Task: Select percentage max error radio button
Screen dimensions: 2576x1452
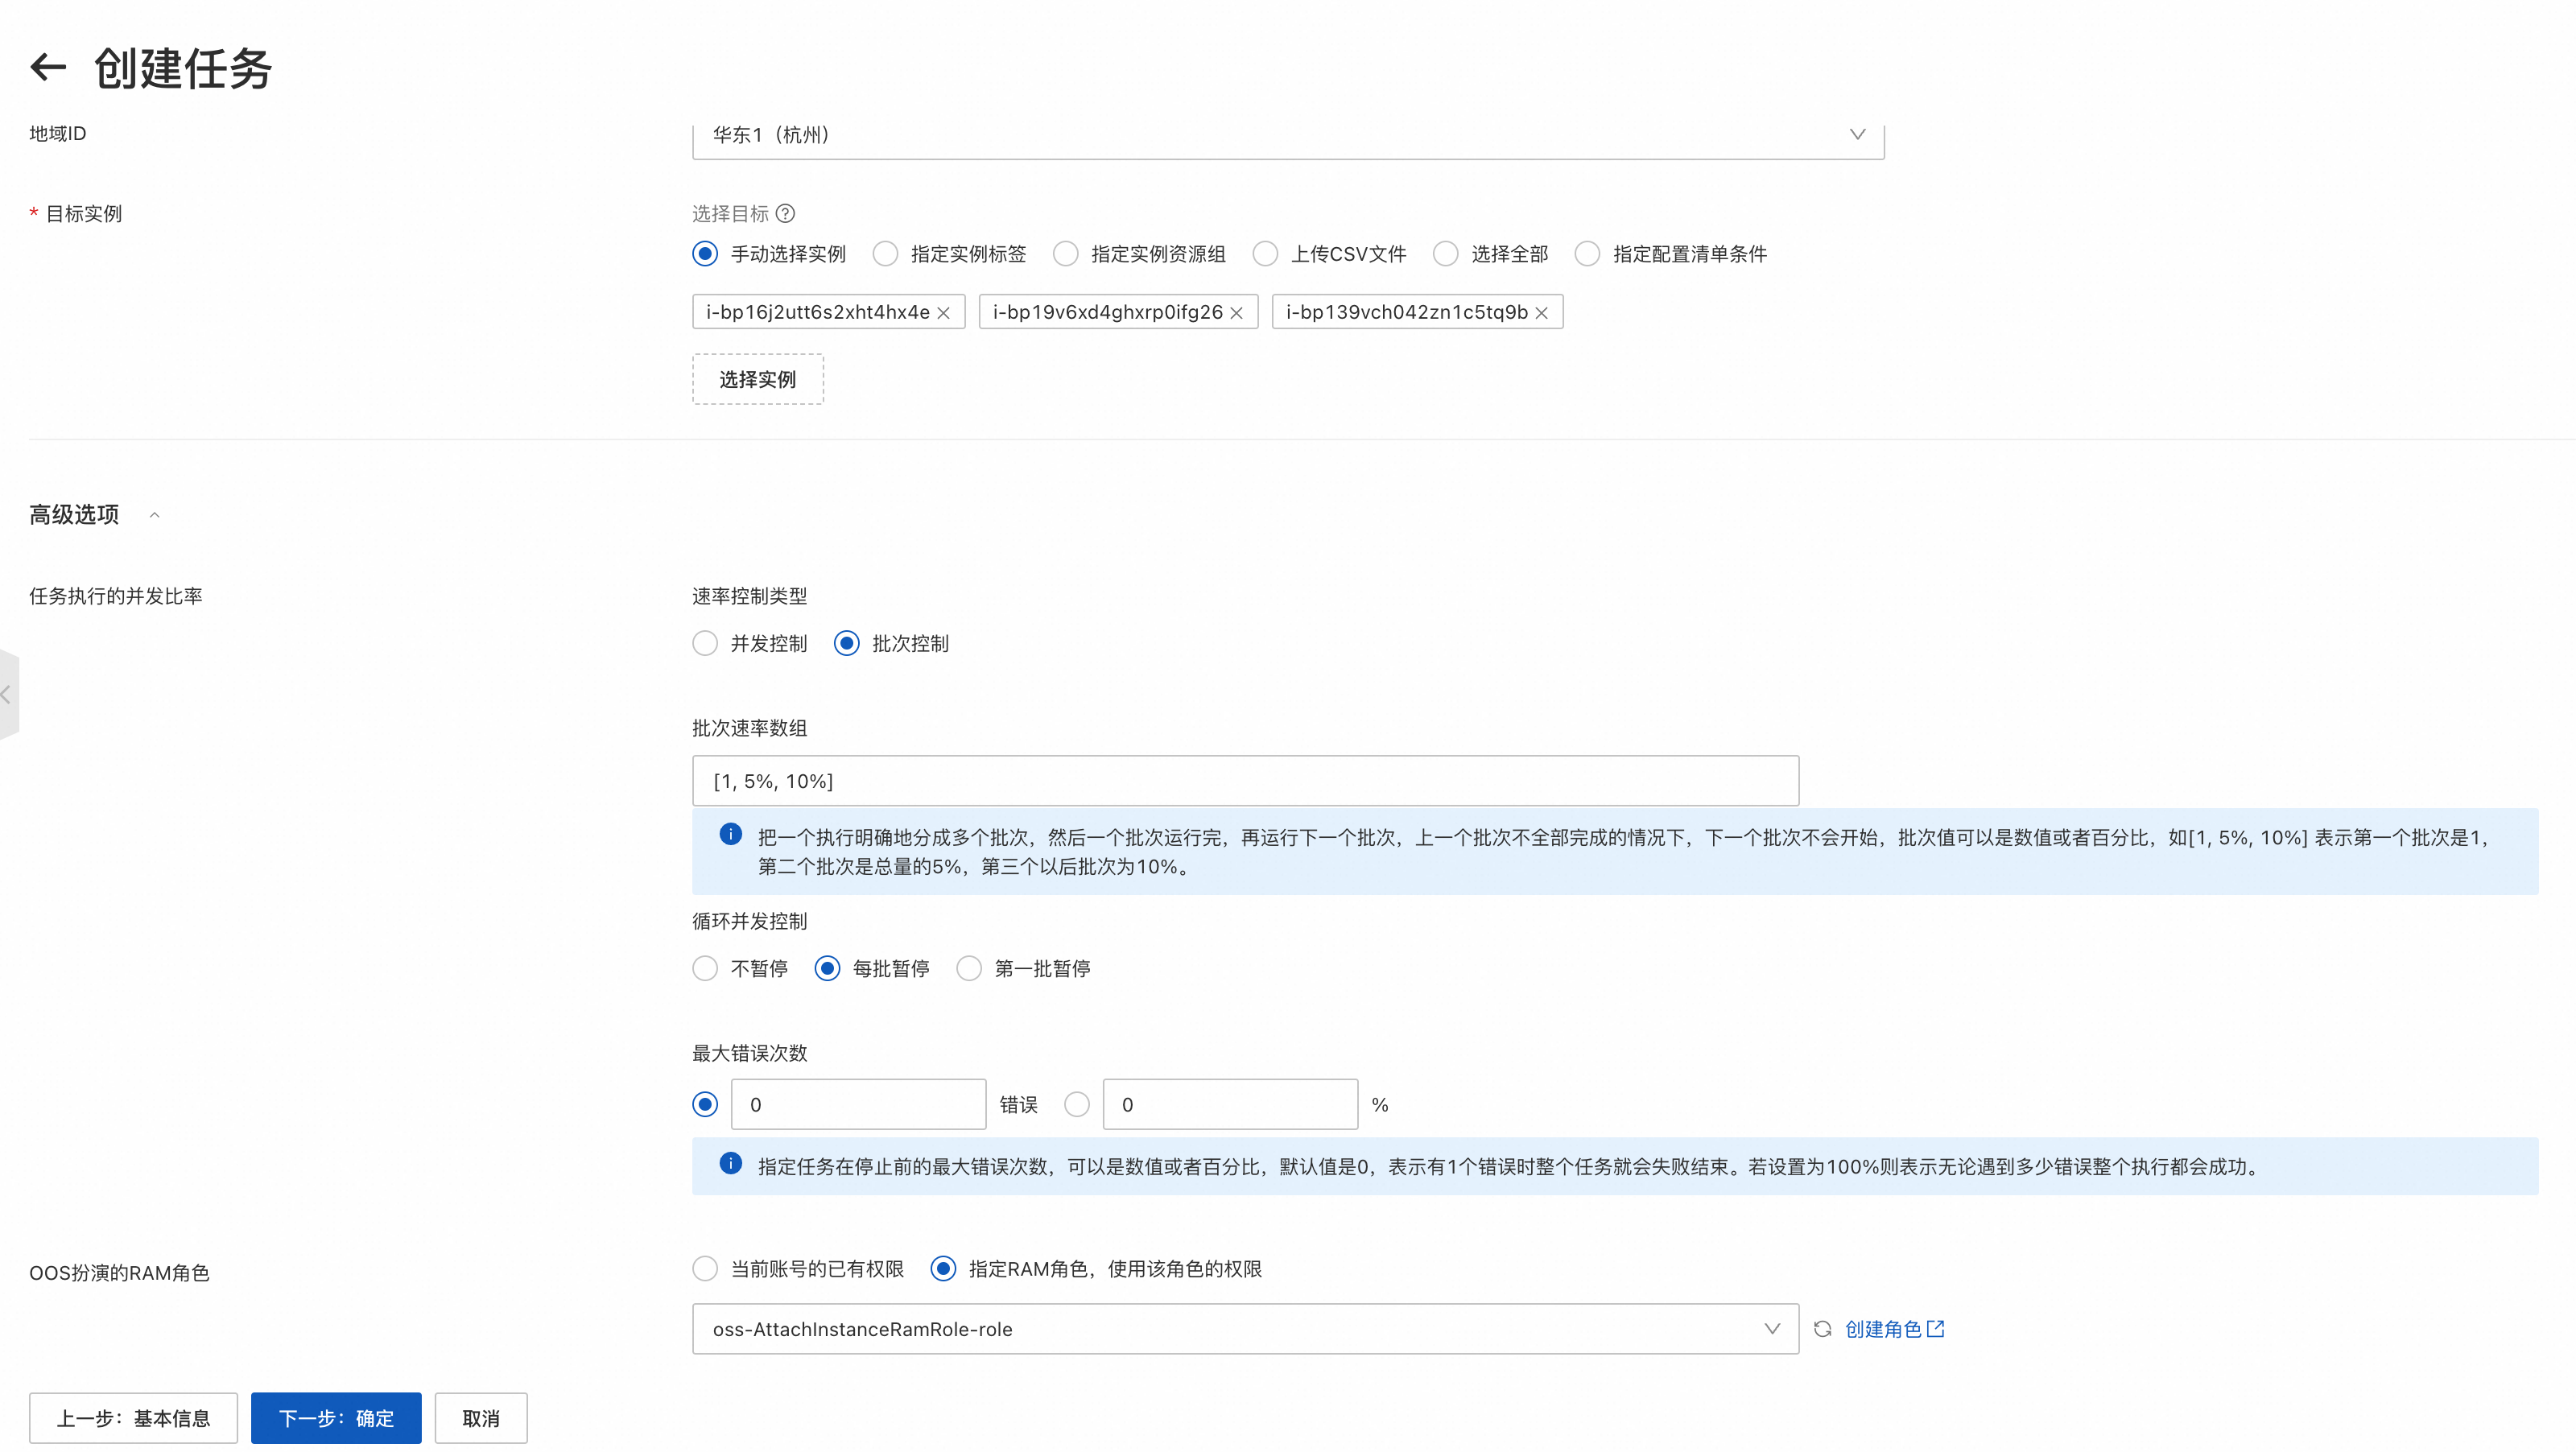Action: pyautogui.click(x=1077, y=1105)
